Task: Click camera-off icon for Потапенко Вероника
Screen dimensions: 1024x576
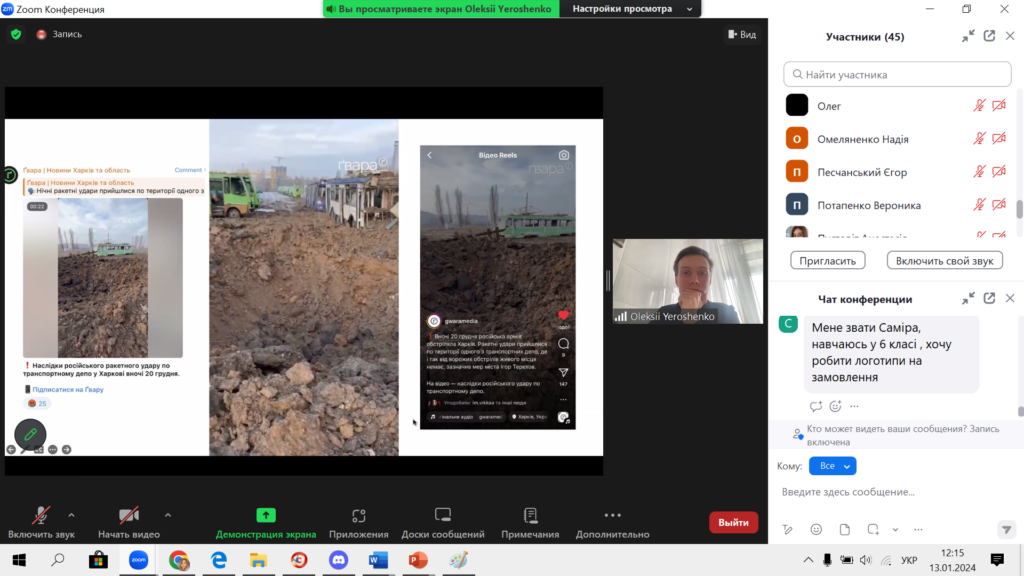Action: 999,204
